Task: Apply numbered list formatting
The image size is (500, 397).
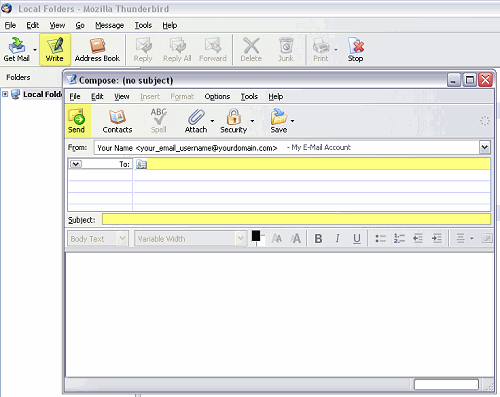Action: point(399,239)
